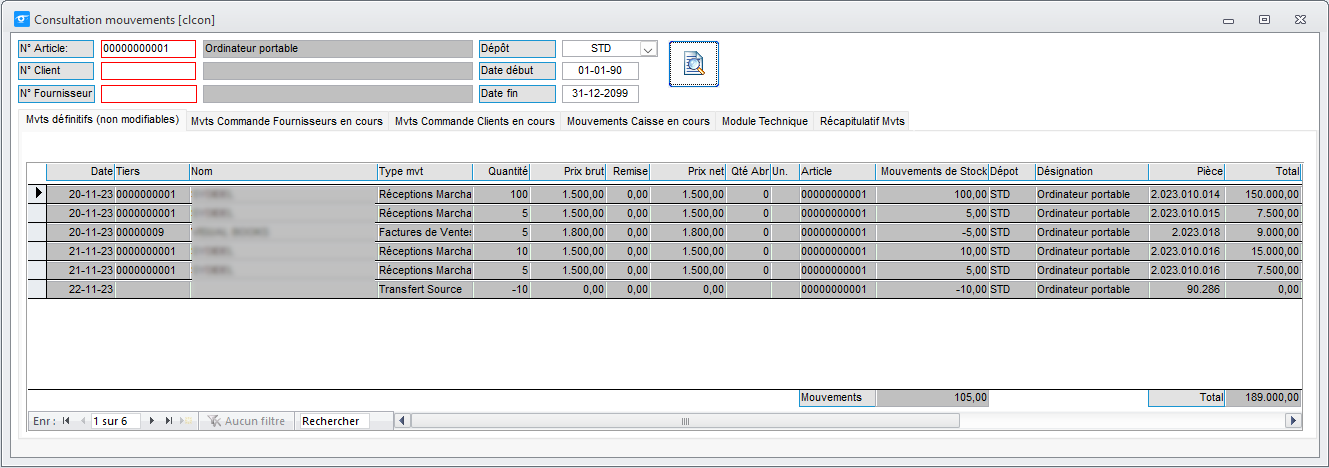Click the Désignation column header
1329x468 pixels.
tap(1092, 172)
